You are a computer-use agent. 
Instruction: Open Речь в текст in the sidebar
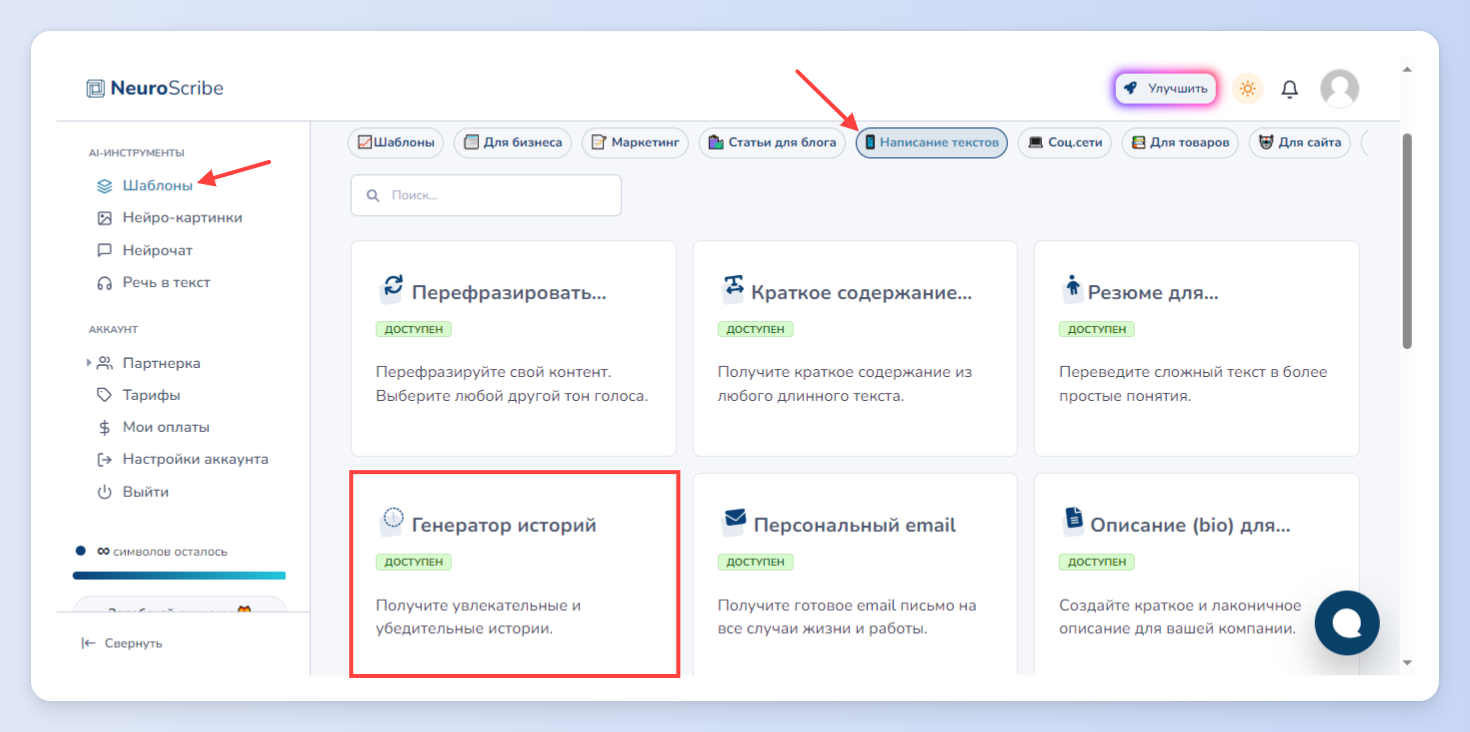pyautogui.click(x=166, y=282)
